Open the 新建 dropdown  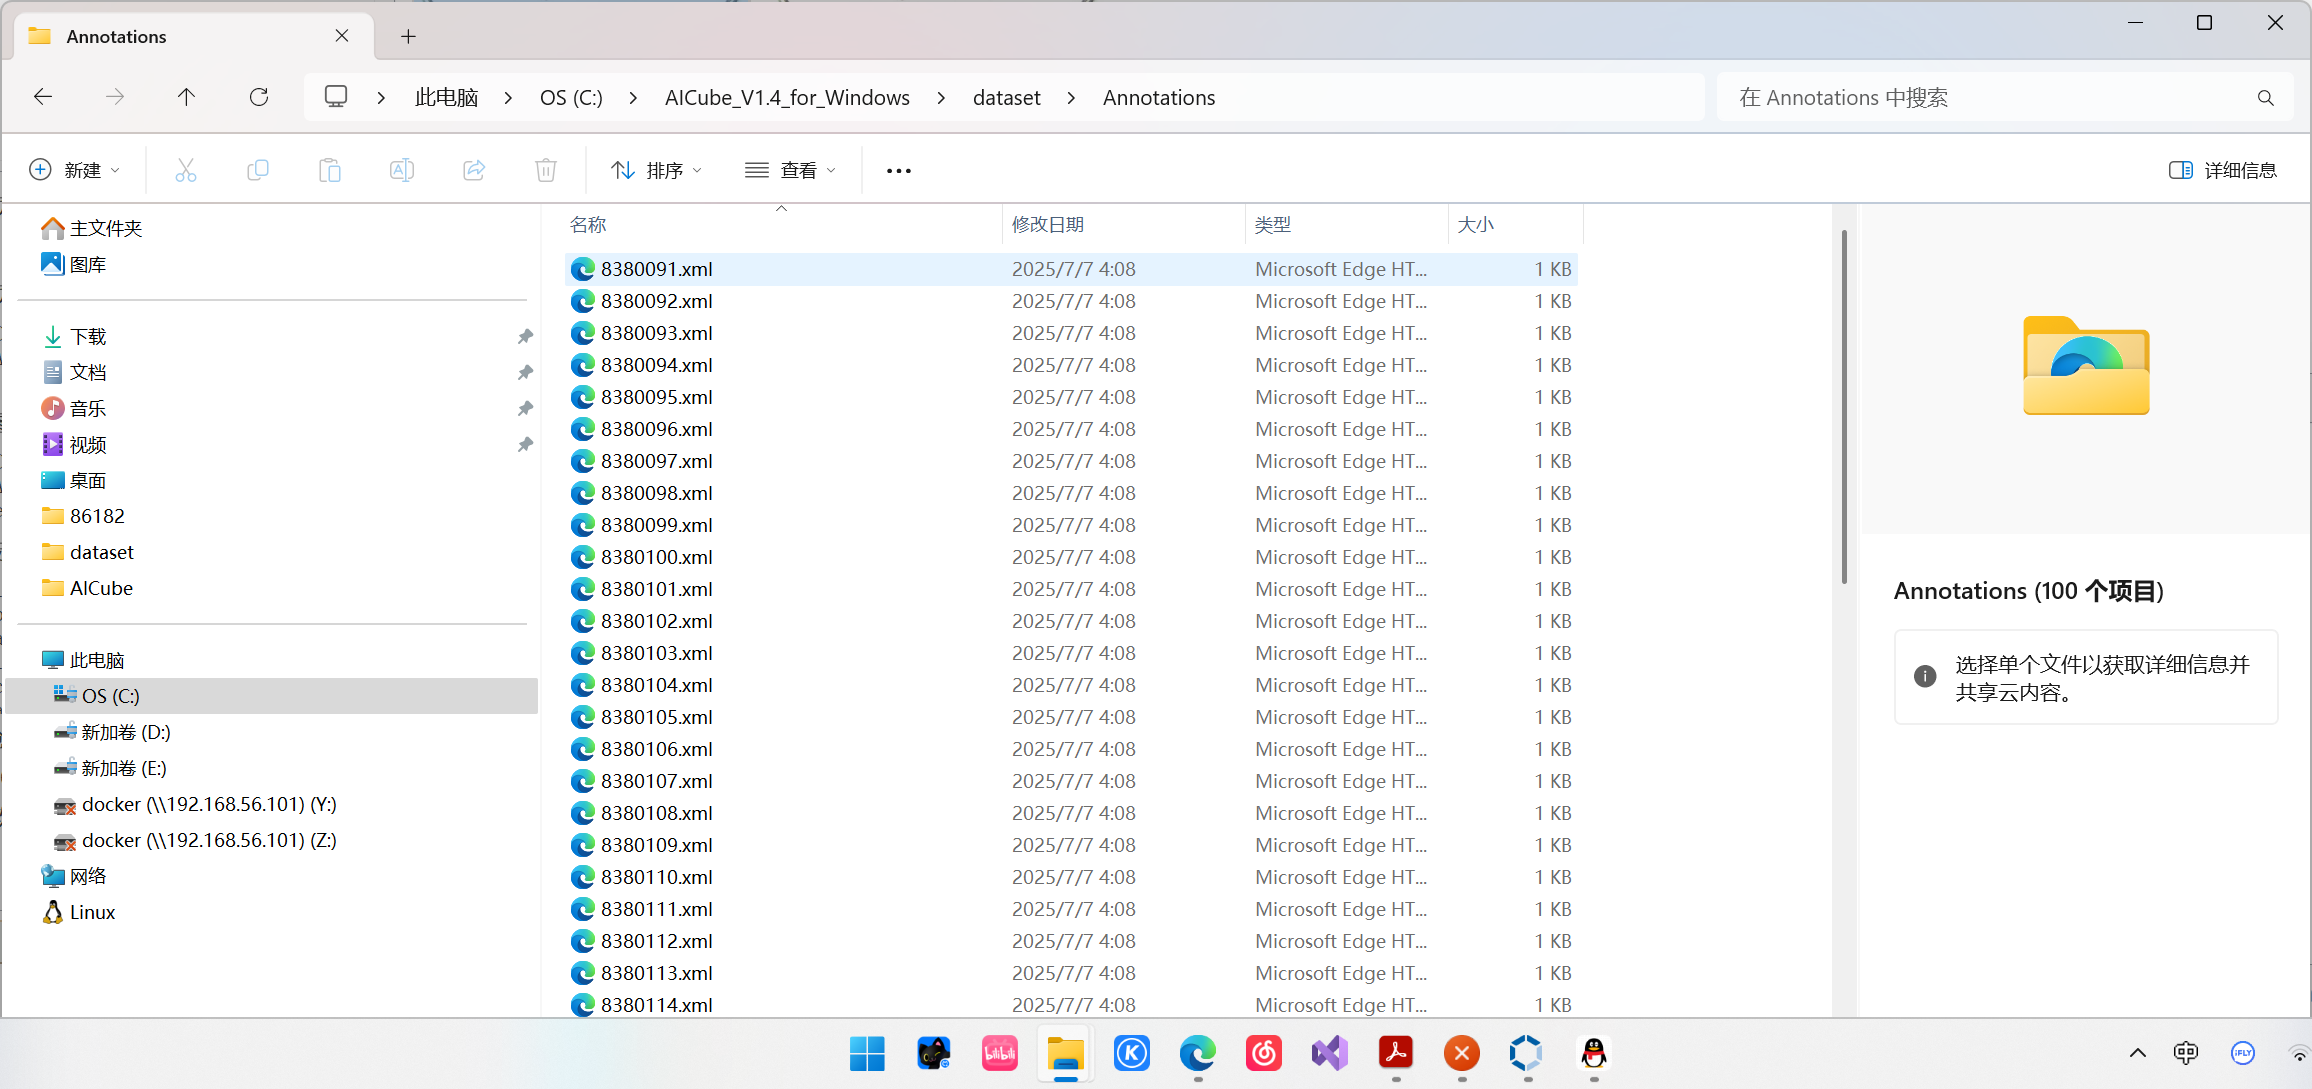pyautogui.click(x=75, y=170)
